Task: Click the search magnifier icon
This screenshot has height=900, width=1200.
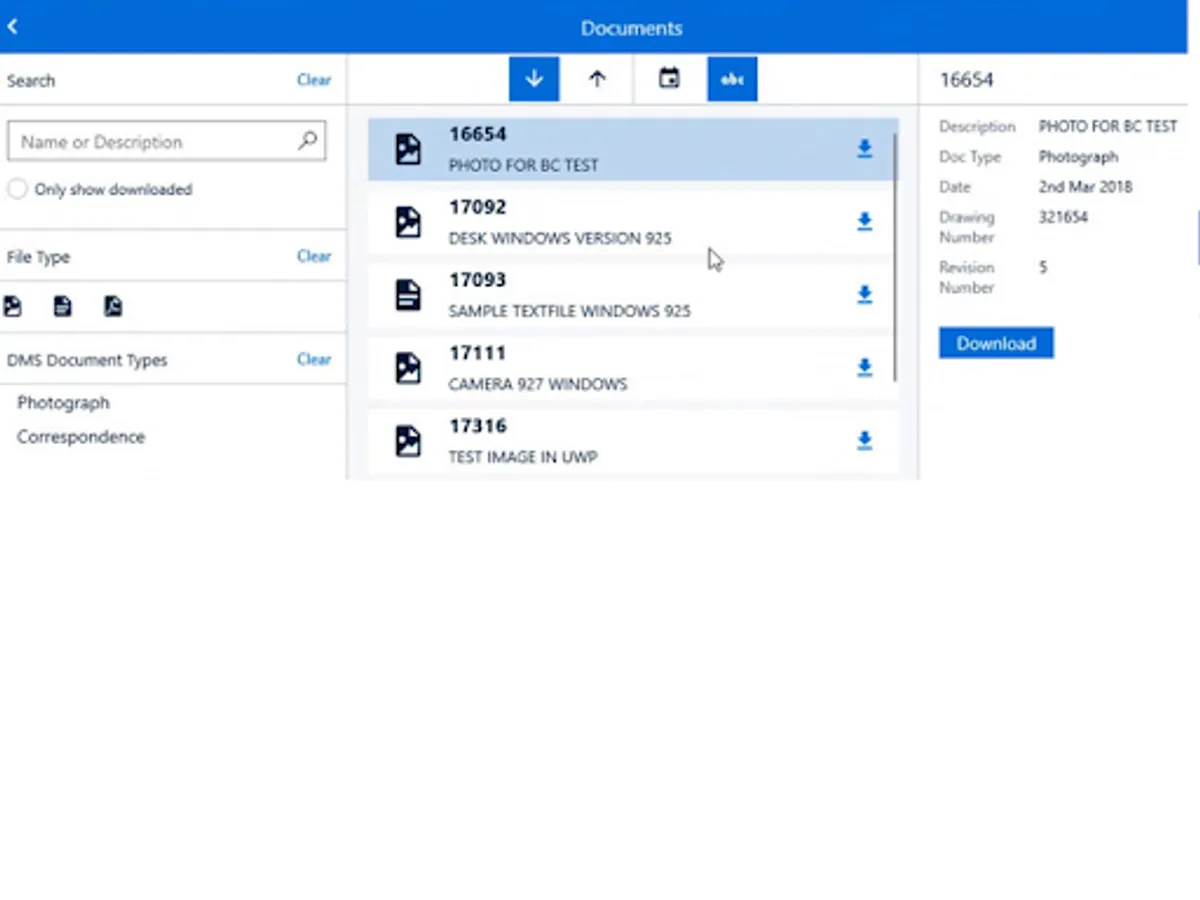Action: 308,141
